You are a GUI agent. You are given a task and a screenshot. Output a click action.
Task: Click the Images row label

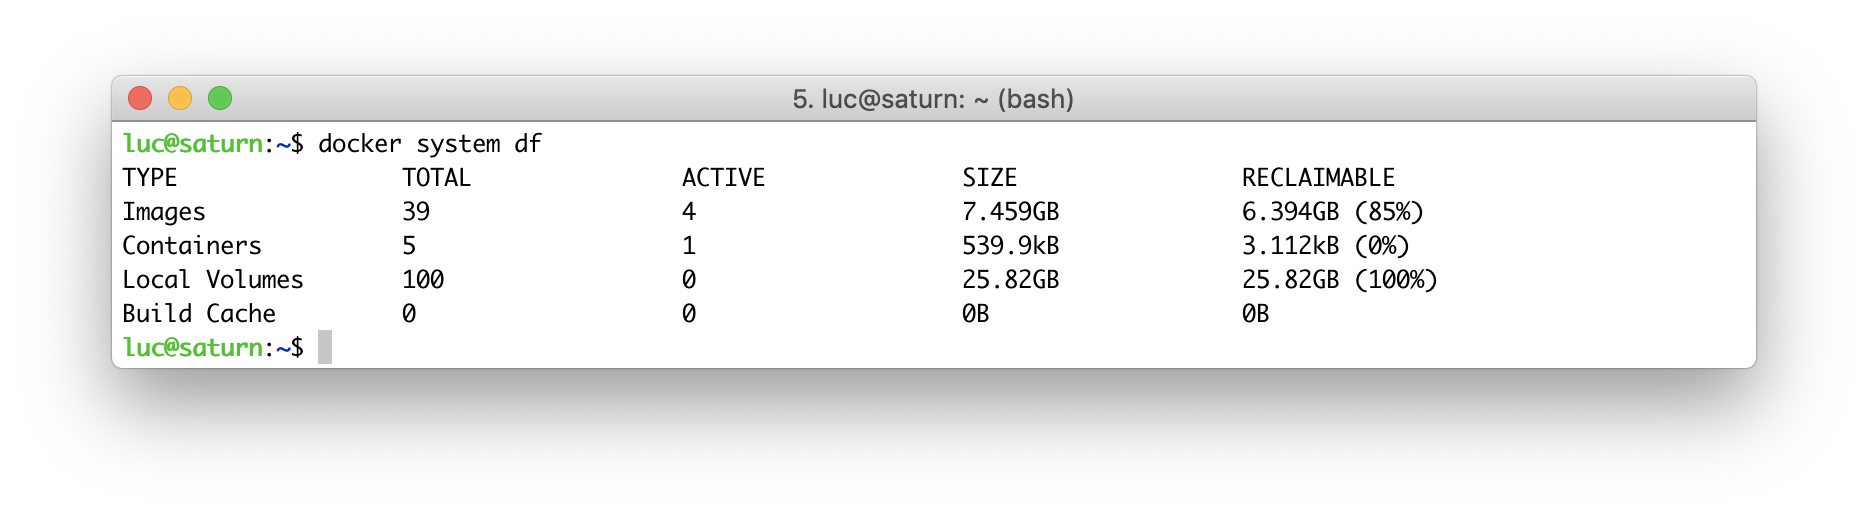(164, 212)
